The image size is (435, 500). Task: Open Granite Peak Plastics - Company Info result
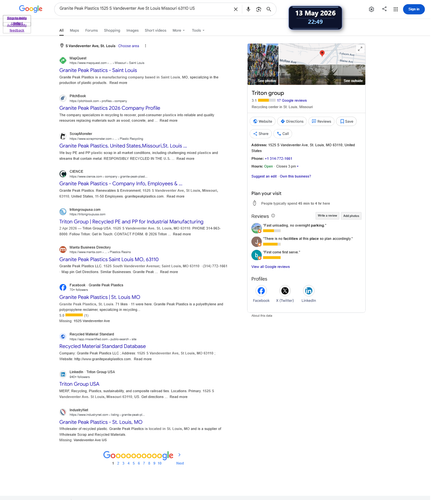(121, 184)
